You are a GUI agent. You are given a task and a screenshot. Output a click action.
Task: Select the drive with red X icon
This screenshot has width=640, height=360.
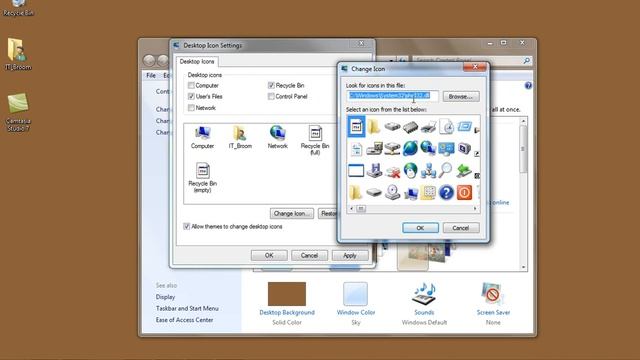pyautogui.click(x=392, y=171)
